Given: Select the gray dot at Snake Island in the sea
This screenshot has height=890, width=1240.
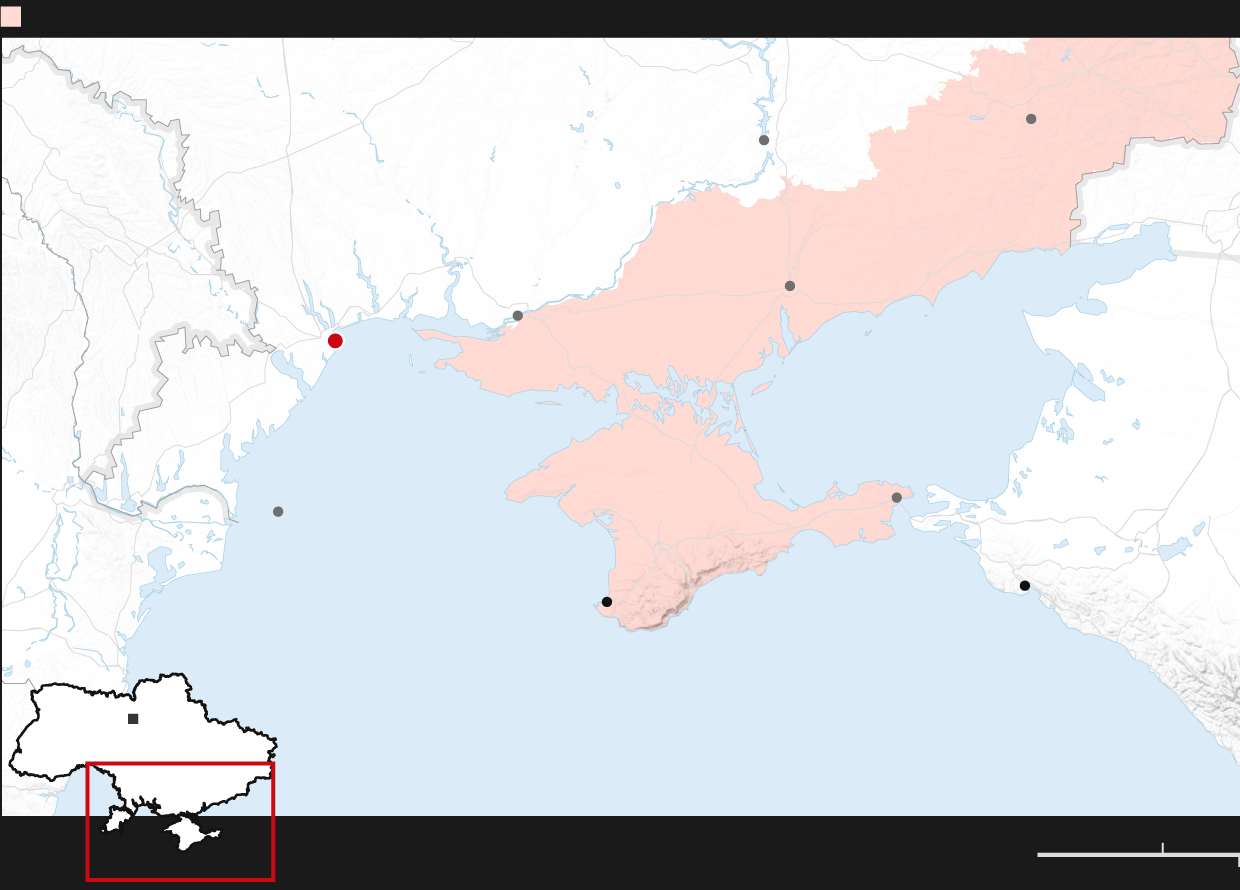Looking at the screenshot, I should pyautogui.click(x=278, y=512).
